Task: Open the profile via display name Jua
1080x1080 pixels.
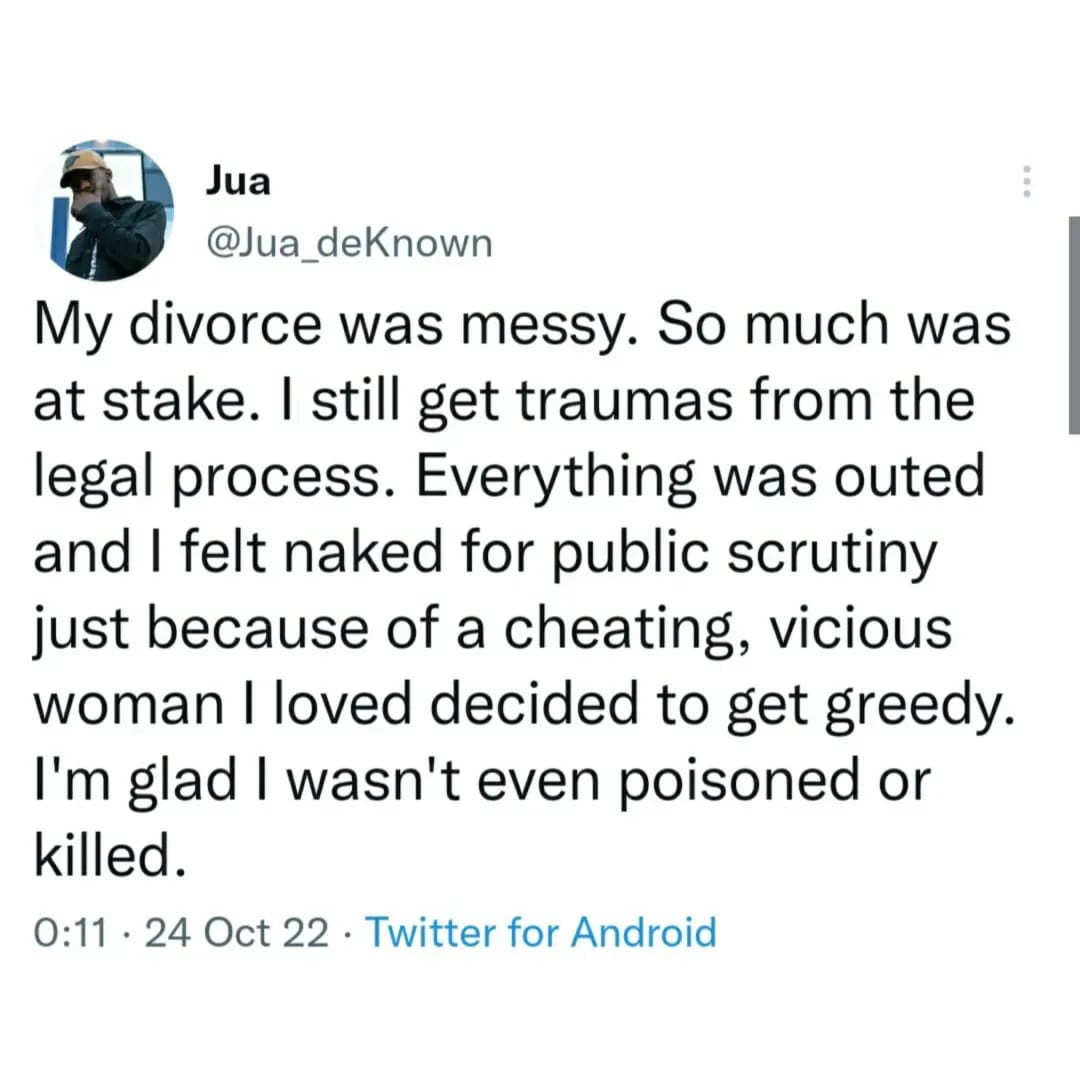Action: tap(238, 182)
